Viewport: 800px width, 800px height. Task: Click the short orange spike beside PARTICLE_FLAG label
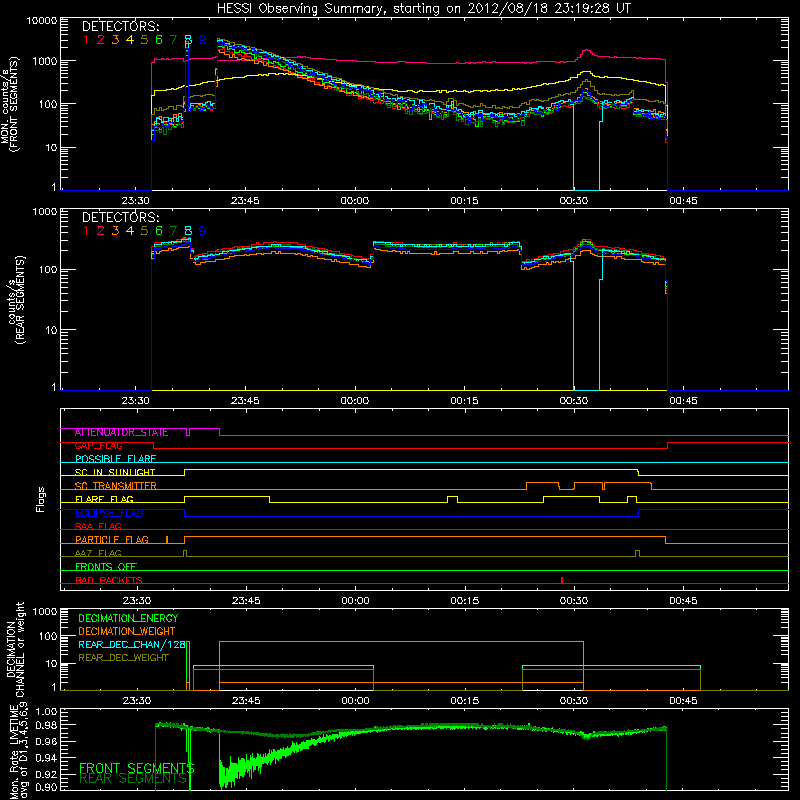(167, 539)
